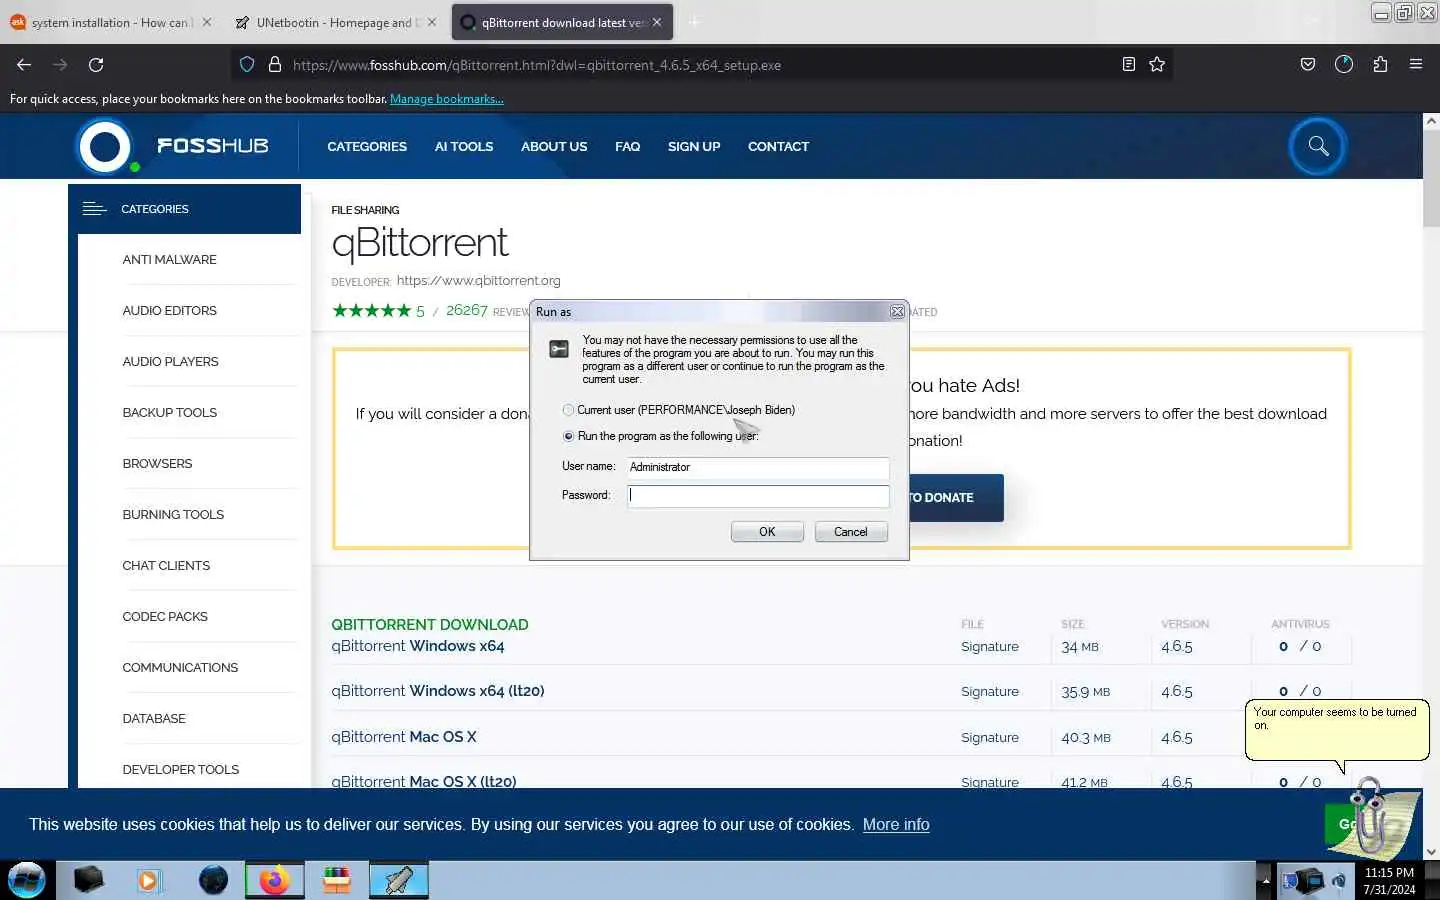Open AI TOOLS nav item
1440x900 pixels.
(x=464, y=146)
